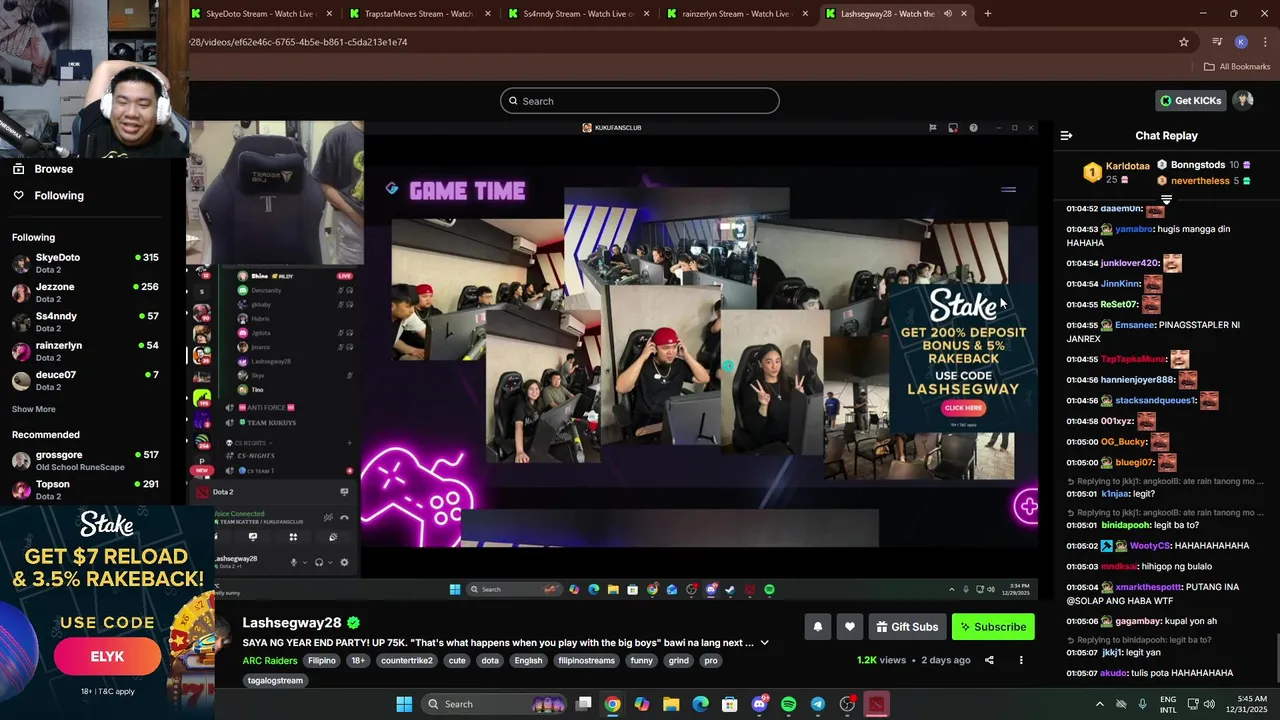Close the SkyeDoto Stream tab
Viewport: 1280px width, 720px height.
(x=329, y=14)
